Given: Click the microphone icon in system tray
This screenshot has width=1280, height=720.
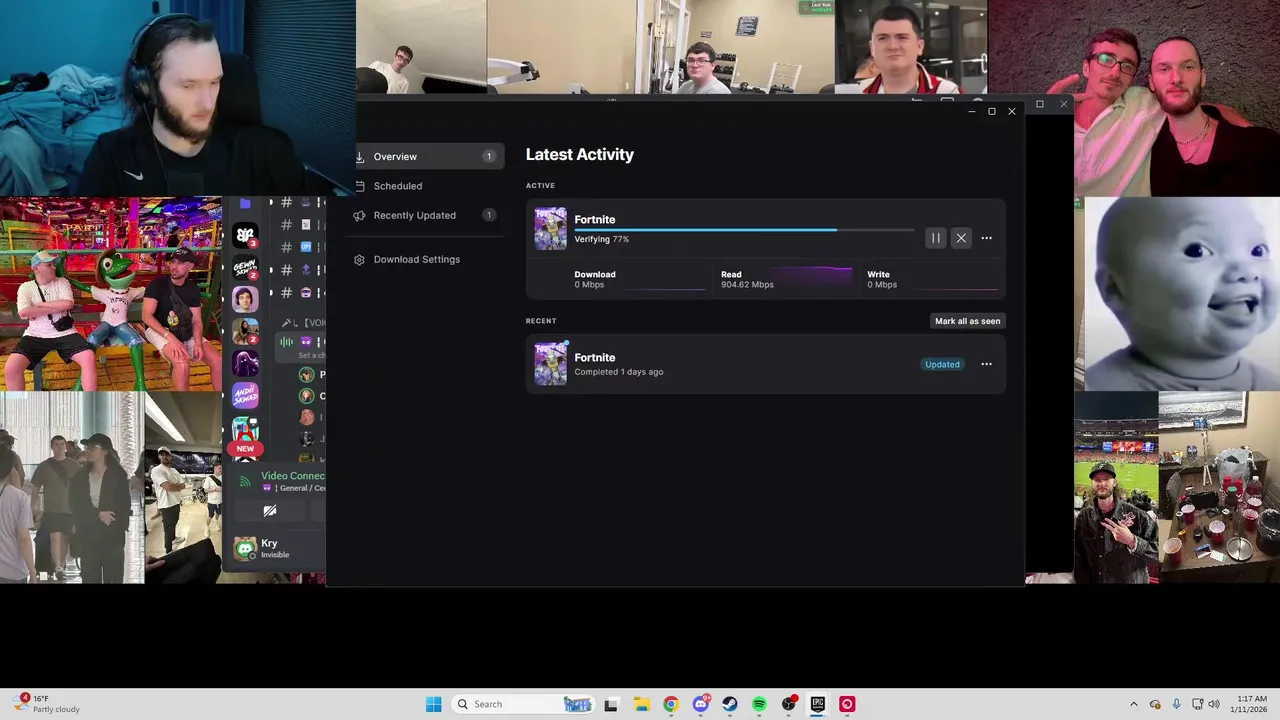Looking at the screenshot, I should click(1176, 704).
